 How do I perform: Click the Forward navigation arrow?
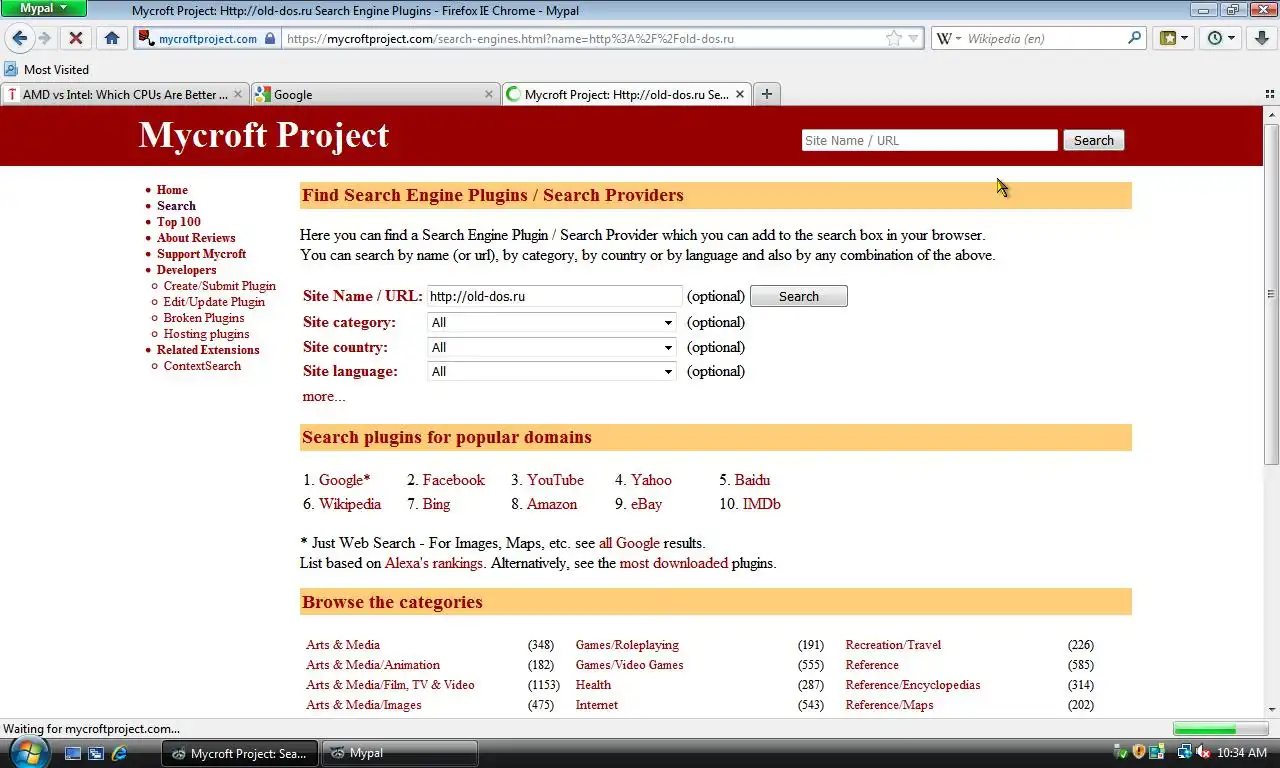coord(45,38)
